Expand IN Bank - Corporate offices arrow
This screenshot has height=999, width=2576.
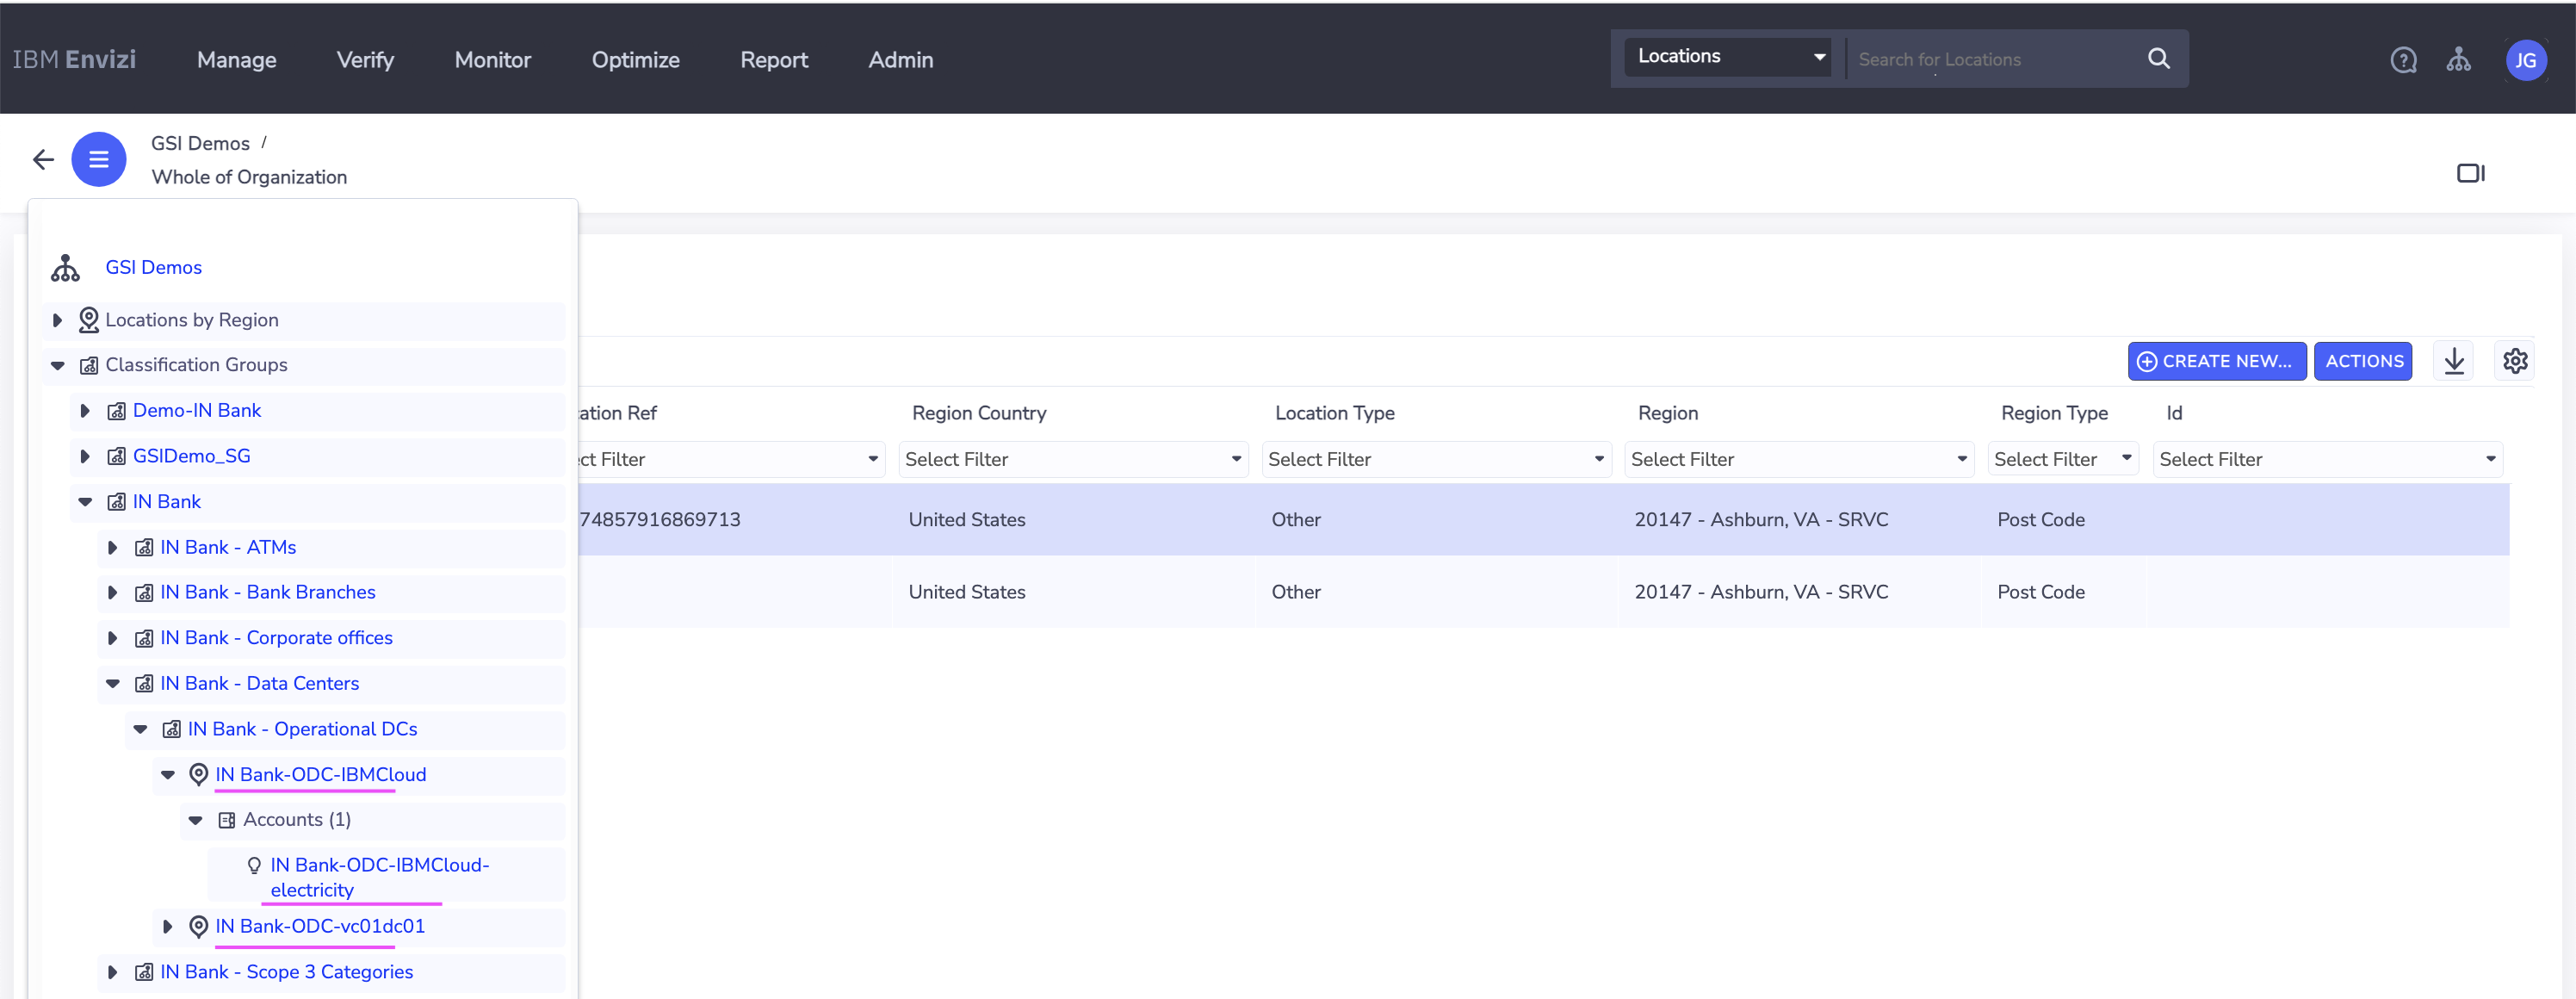pos(112,638)
